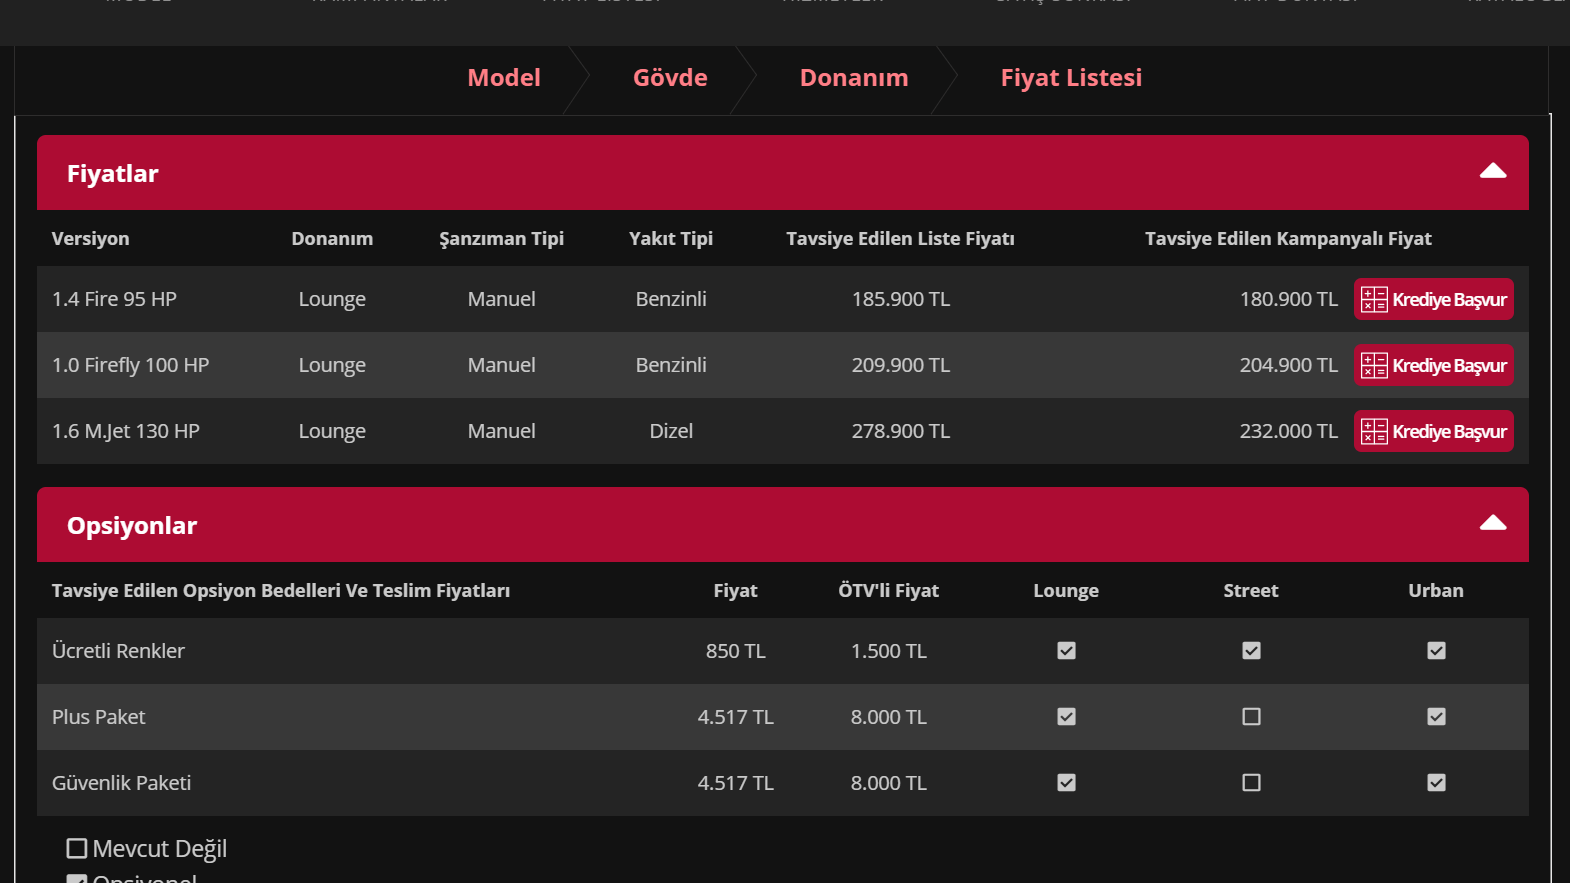Screen dimensions: 1570x883
Task: Click the Plus Paket option name
Action: pos(98,717)
